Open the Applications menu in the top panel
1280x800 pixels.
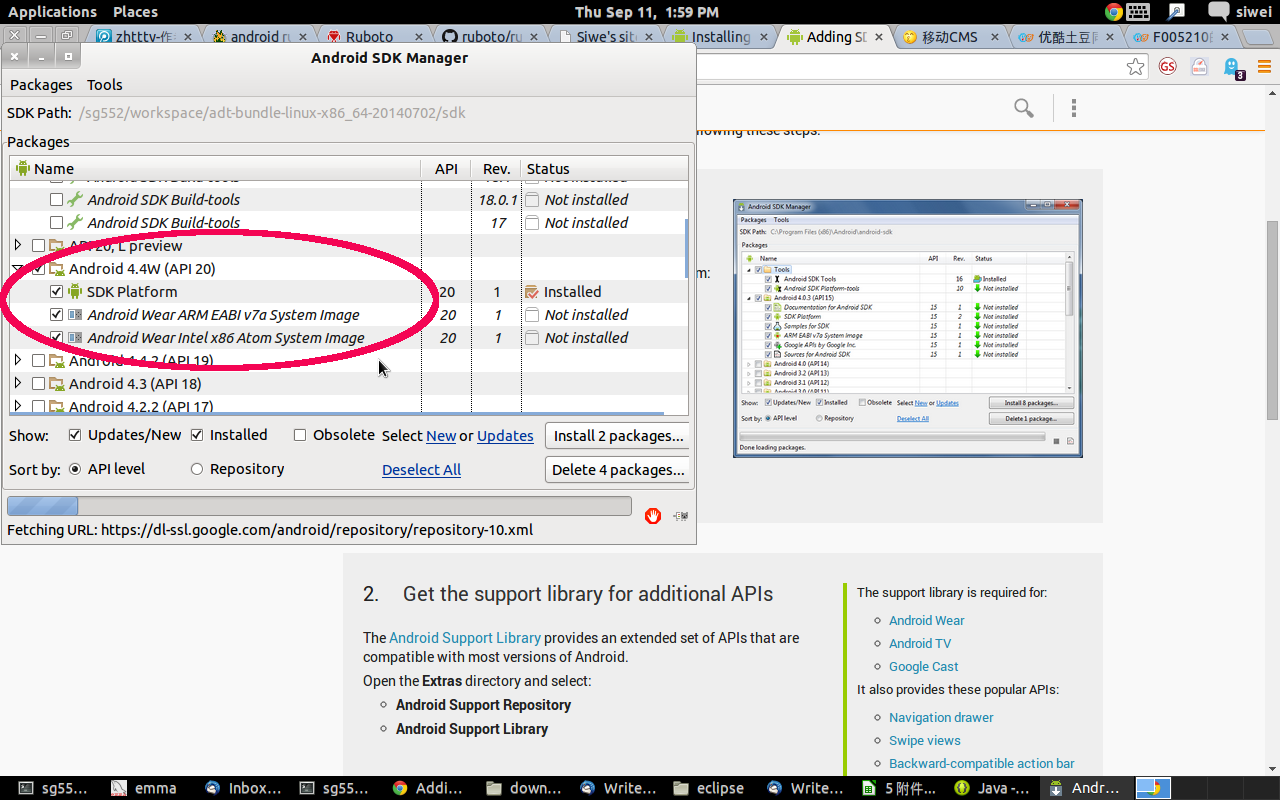52,12
